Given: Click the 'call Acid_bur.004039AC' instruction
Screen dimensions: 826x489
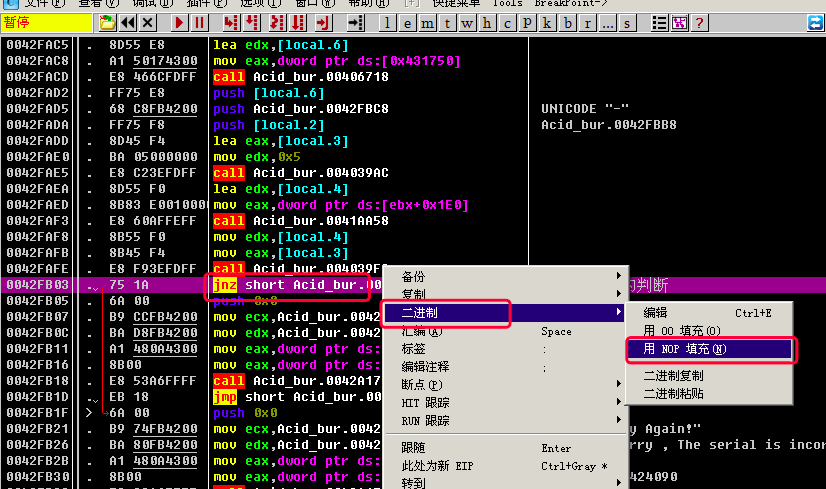Looking at the screenshot, I should (x=301, y=173).
